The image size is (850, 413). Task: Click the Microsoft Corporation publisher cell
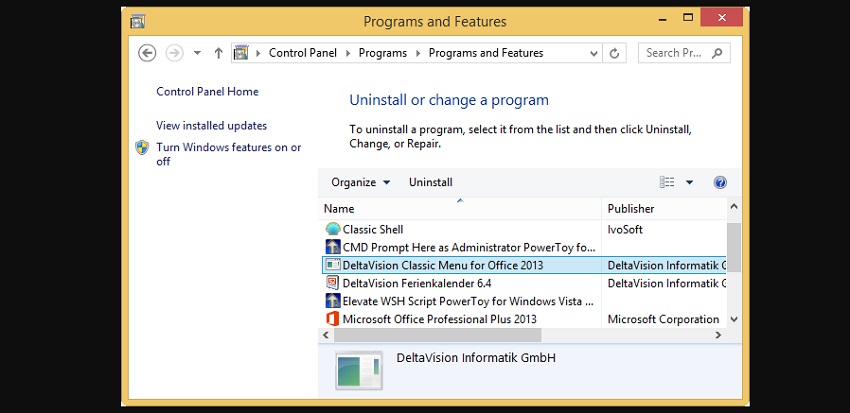click(x=664, y=319)
